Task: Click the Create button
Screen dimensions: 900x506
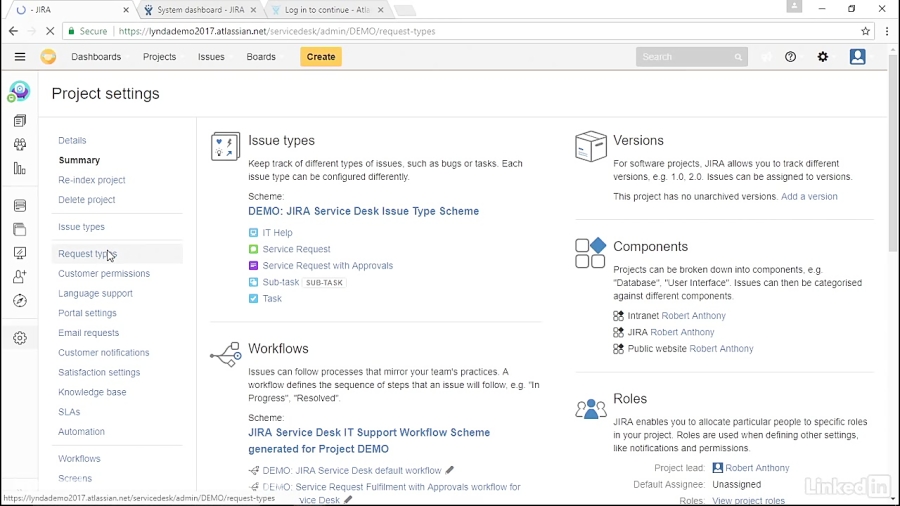Action: coord(321,57)
